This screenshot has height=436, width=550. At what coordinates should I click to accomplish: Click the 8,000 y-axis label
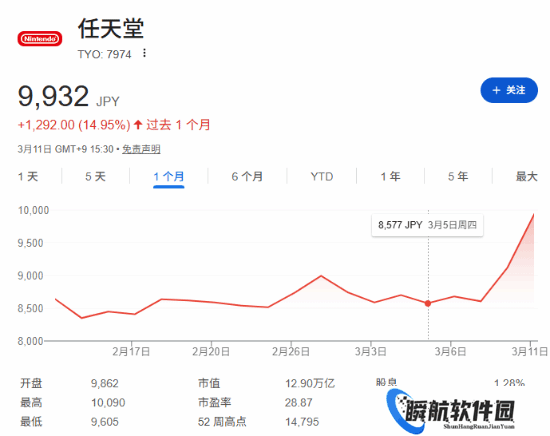click(x=31, y=341)
